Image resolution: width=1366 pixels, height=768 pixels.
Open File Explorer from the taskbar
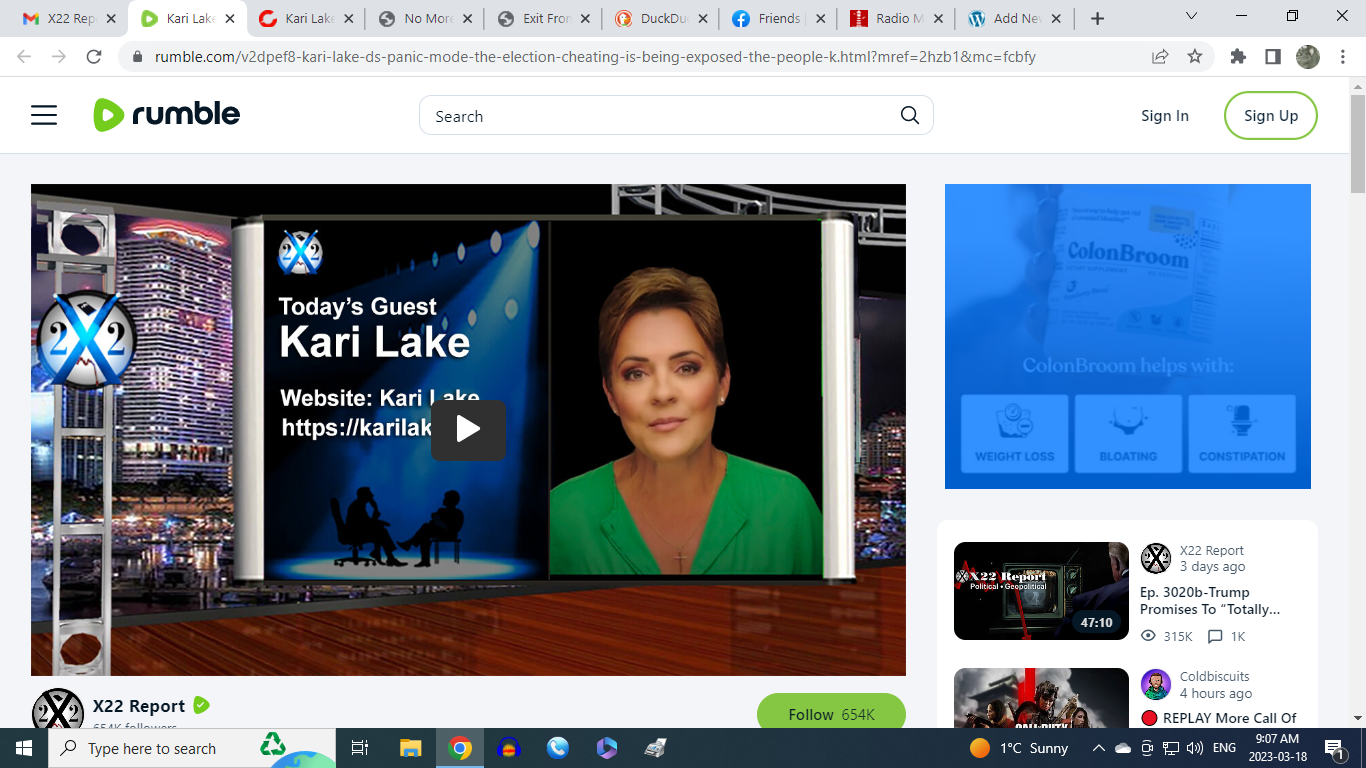point(410,748)
